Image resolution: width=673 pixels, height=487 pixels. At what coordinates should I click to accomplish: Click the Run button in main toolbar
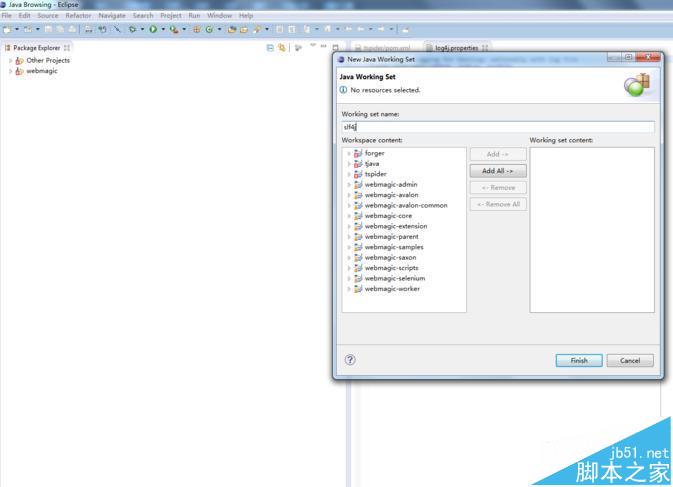coord(153,30)
